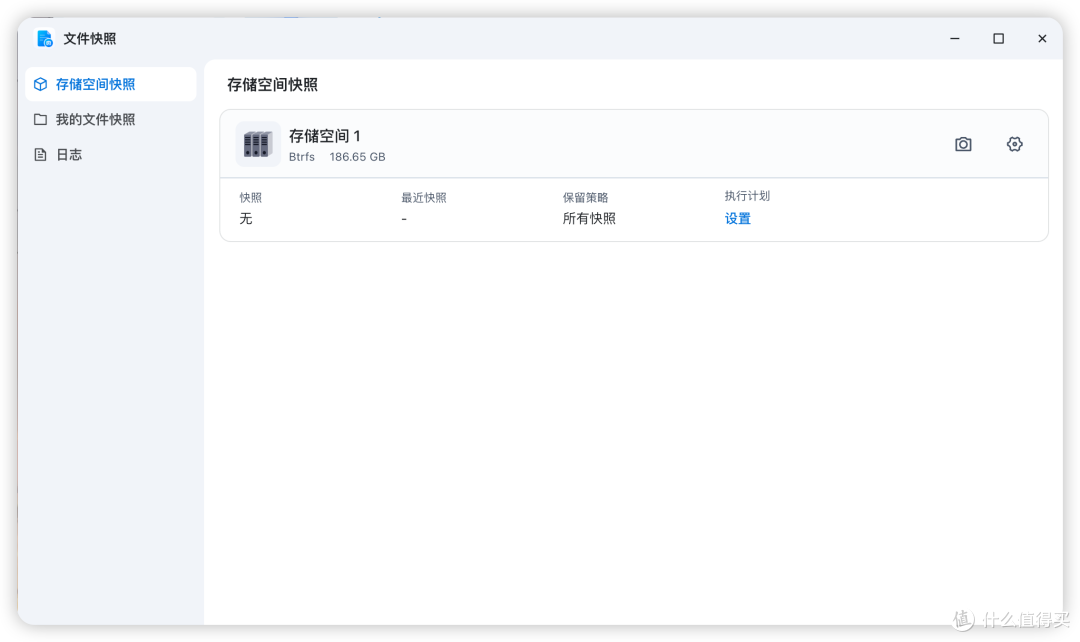Select 存储空间快照 in the sidebar

click(111, 84)
